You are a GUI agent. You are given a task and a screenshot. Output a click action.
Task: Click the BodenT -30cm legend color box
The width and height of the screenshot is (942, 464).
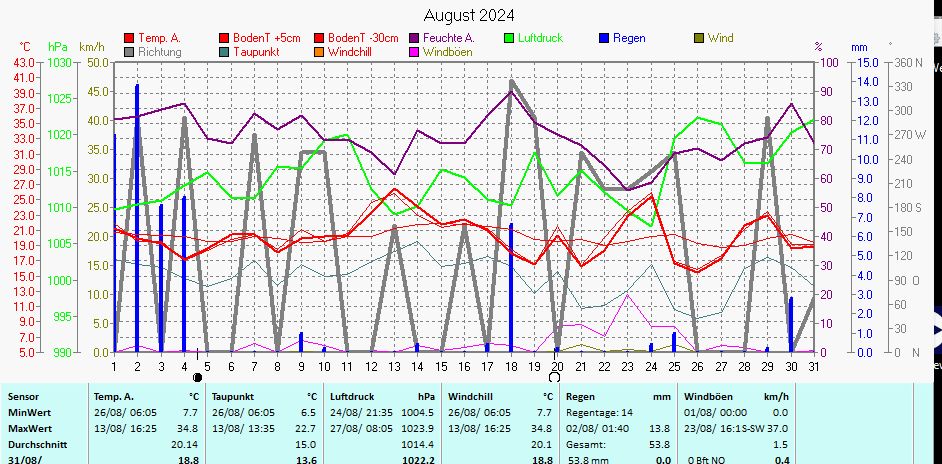coord(318,38)
